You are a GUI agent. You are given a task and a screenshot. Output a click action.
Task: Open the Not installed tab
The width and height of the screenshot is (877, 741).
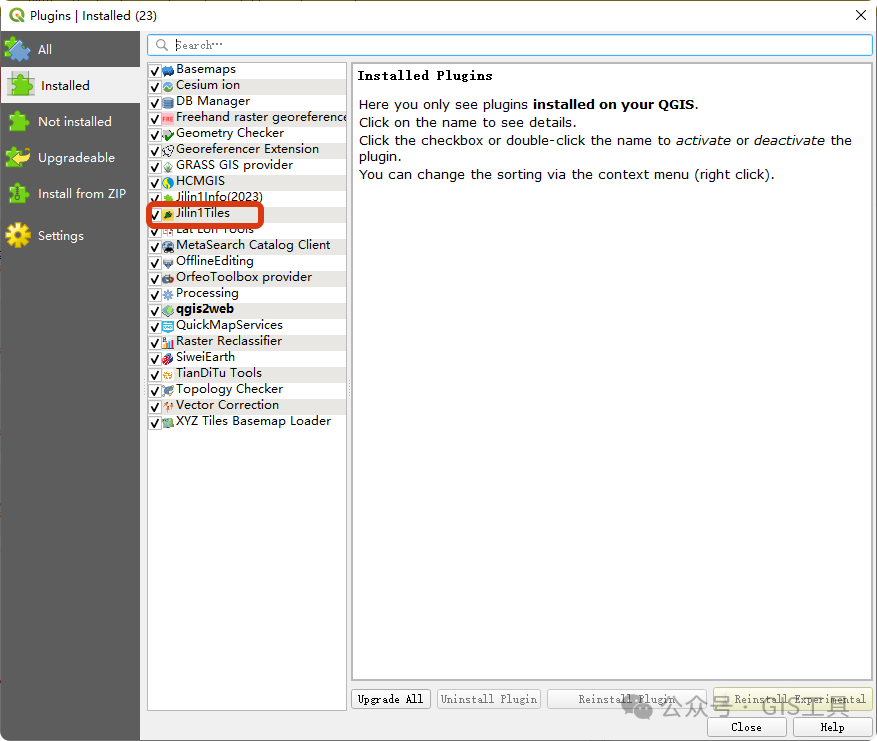click(70, 121)
